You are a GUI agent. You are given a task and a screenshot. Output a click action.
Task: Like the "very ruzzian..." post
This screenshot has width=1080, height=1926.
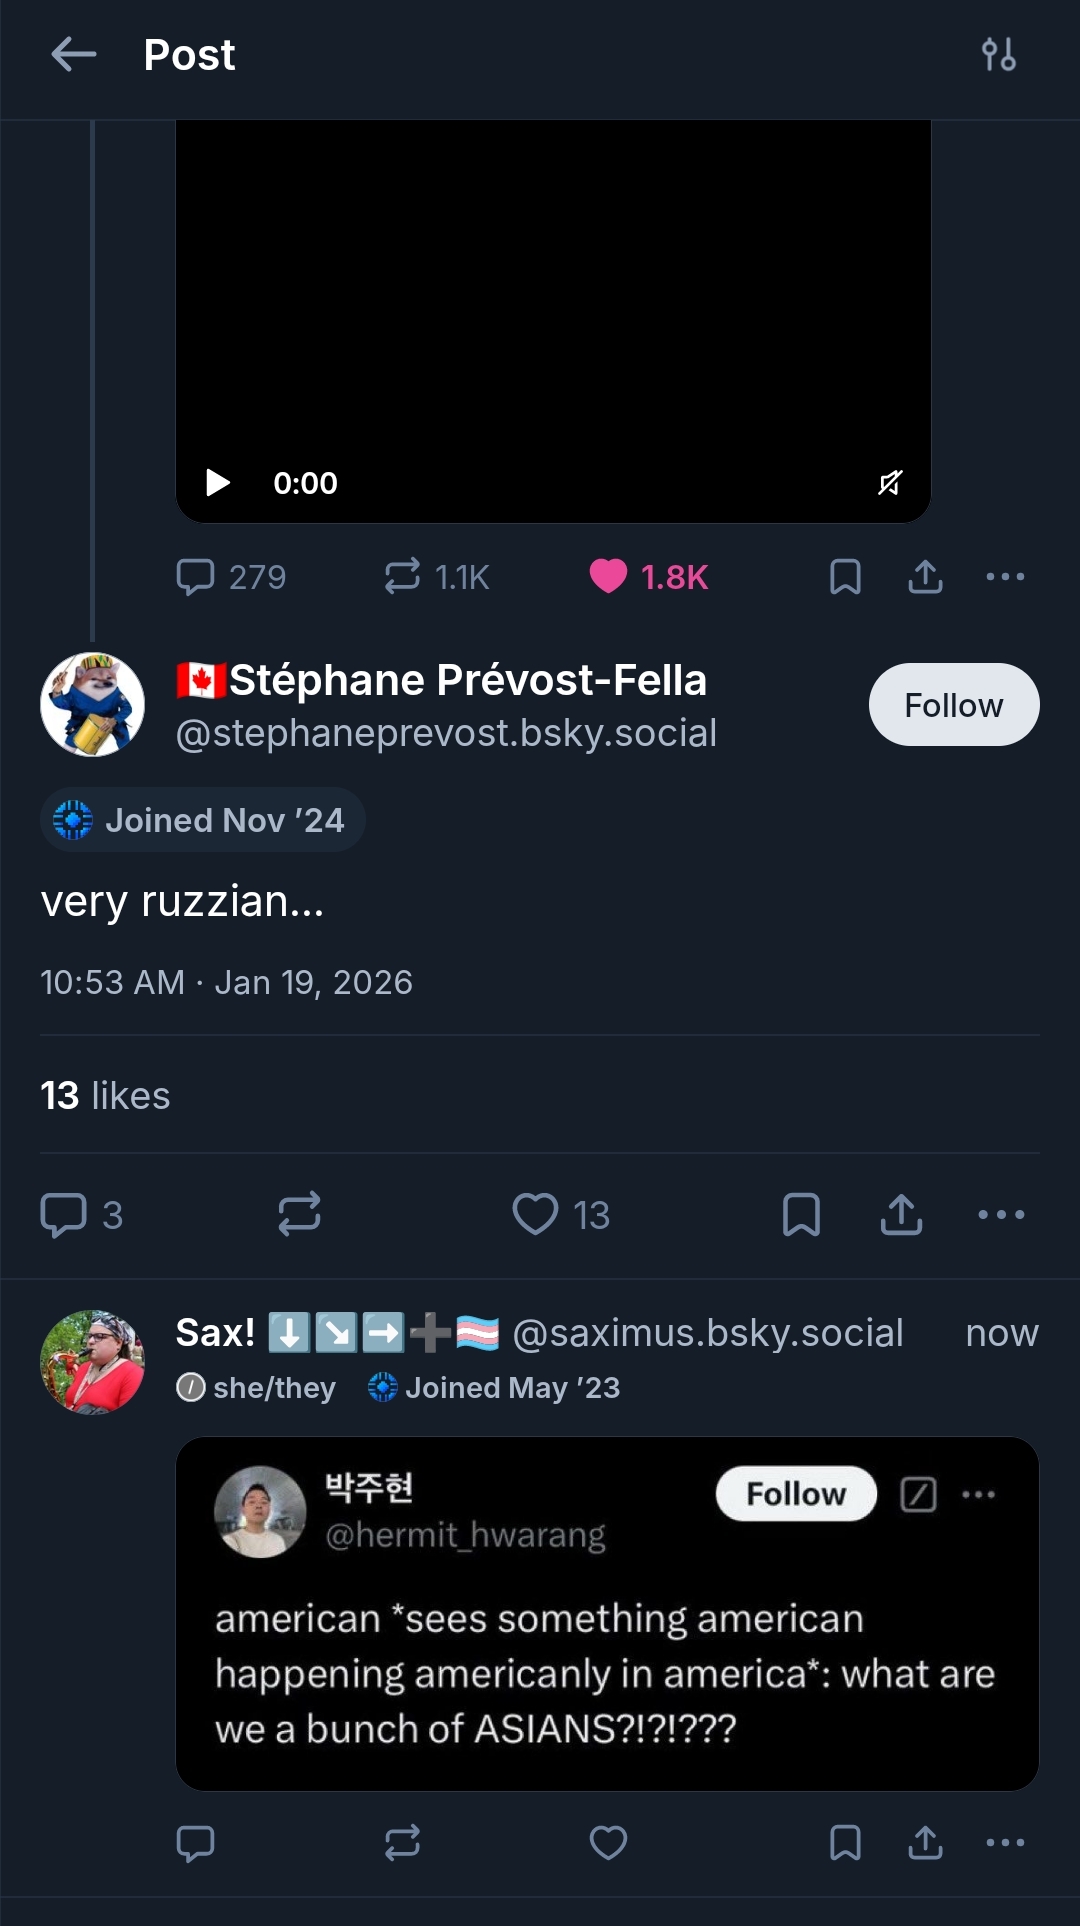pos(536,1215)
